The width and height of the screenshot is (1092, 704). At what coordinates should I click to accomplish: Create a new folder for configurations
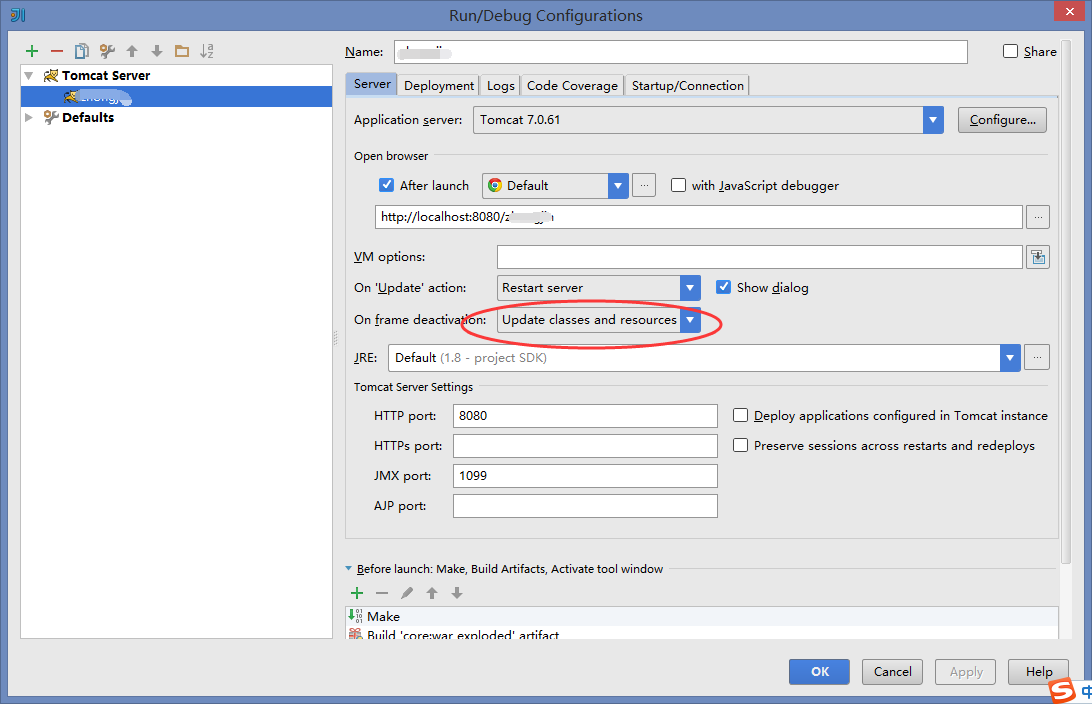(x=182, y=51)
